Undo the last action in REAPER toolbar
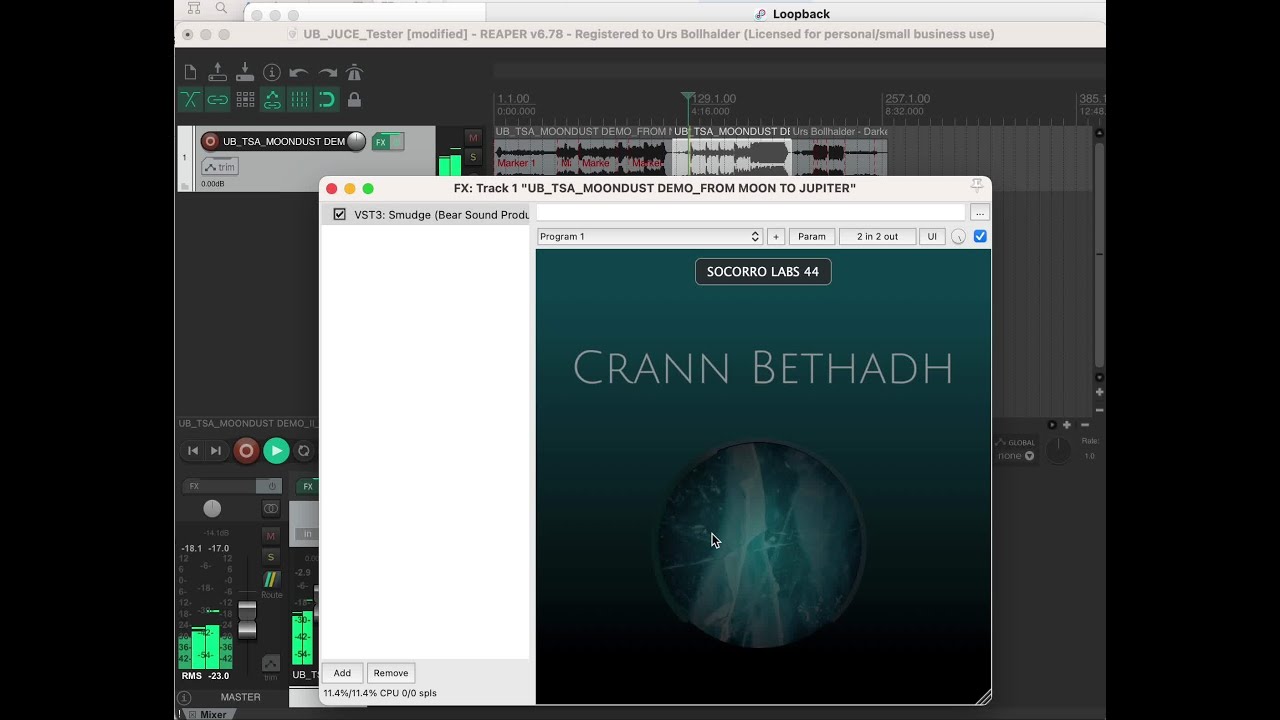The height and width of the screenshot is (720, 1280). coord(299,73)
